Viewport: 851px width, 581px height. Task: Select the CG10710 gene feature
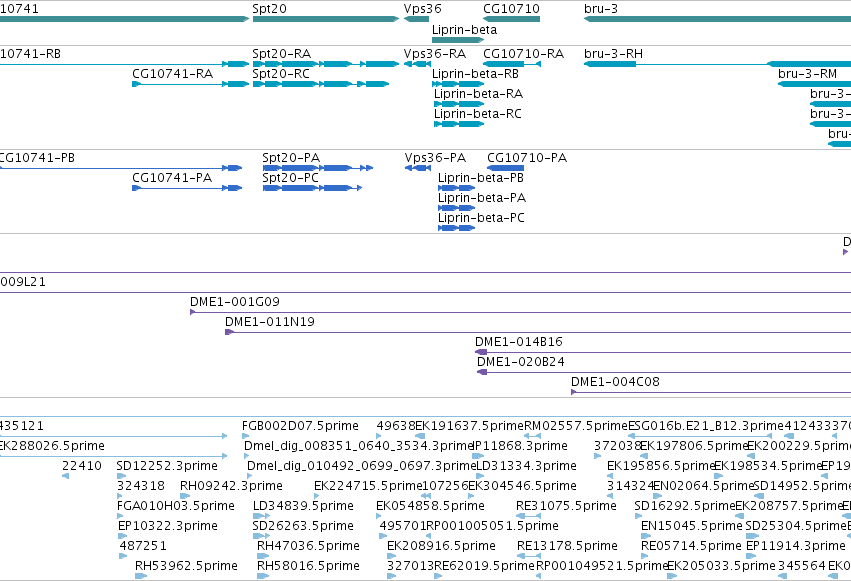pos(511,19)
